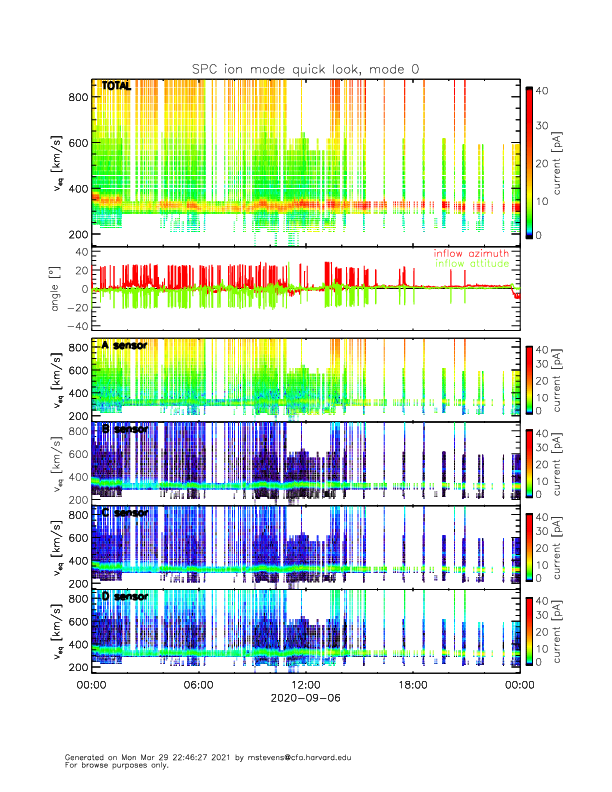The width and height of the screenshot is (612, 792).
Task: Click the D sensor panel label
Action: tap(125, 597)
